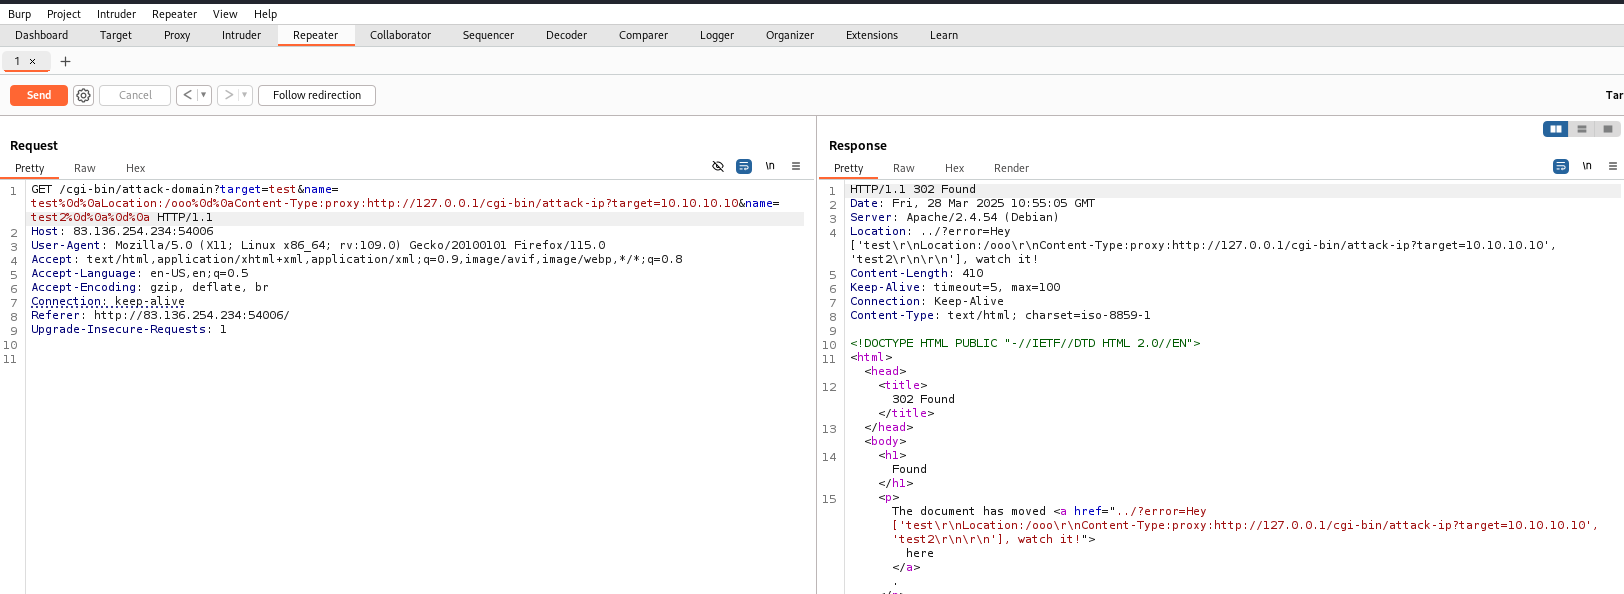Image resolution: width=1624 pixels, height=594 pixels.
Task: Select Hex view in Response panel
Action: [955, 168]
